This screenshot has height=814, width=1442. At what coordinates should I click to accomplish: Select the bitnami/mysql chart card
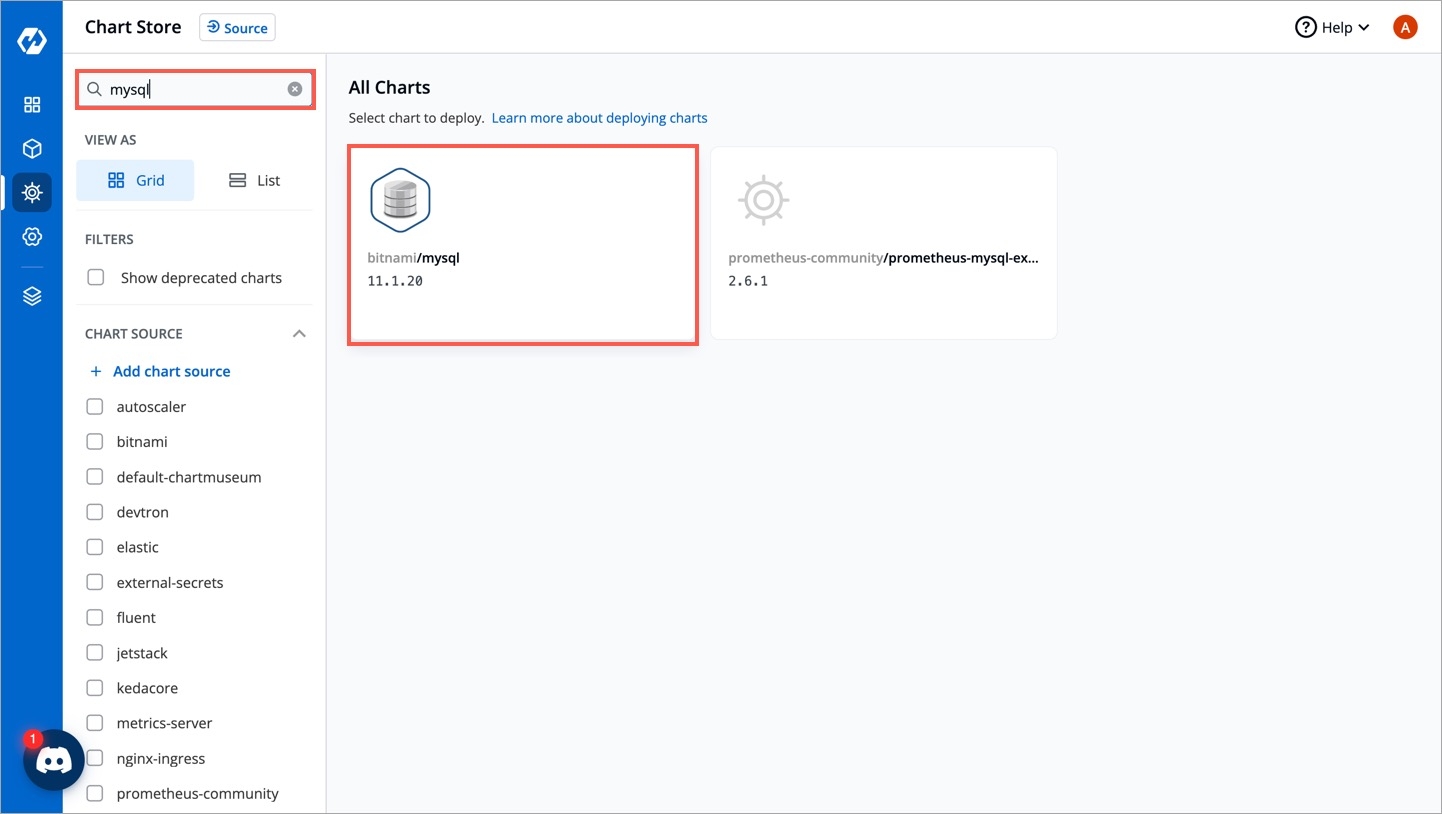point(522,246)
